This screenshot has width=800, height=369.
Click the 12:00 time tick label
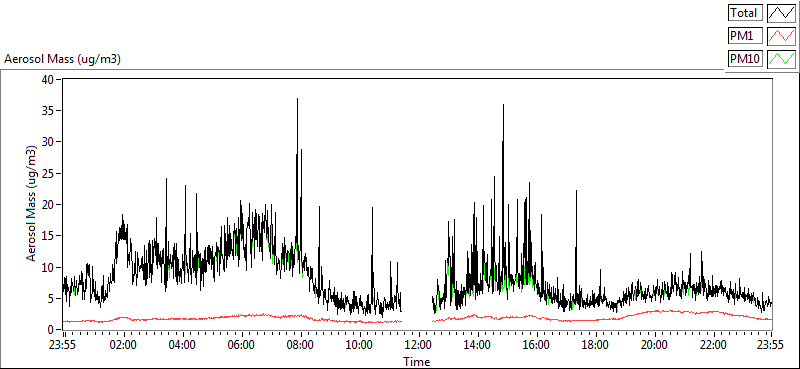pos(419,344)
